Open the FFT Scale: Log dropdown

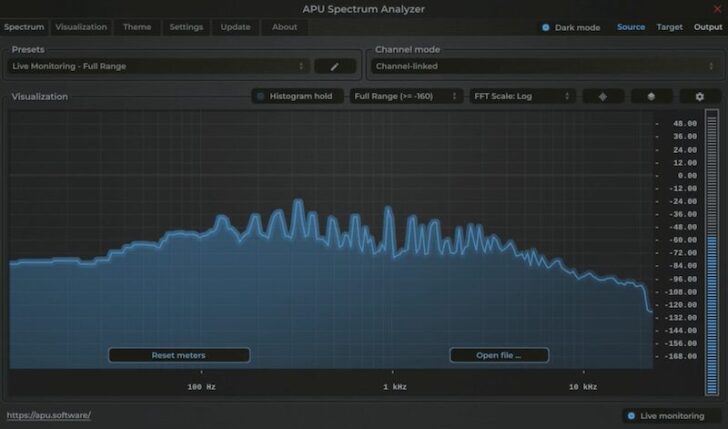(x=523, y=96)
